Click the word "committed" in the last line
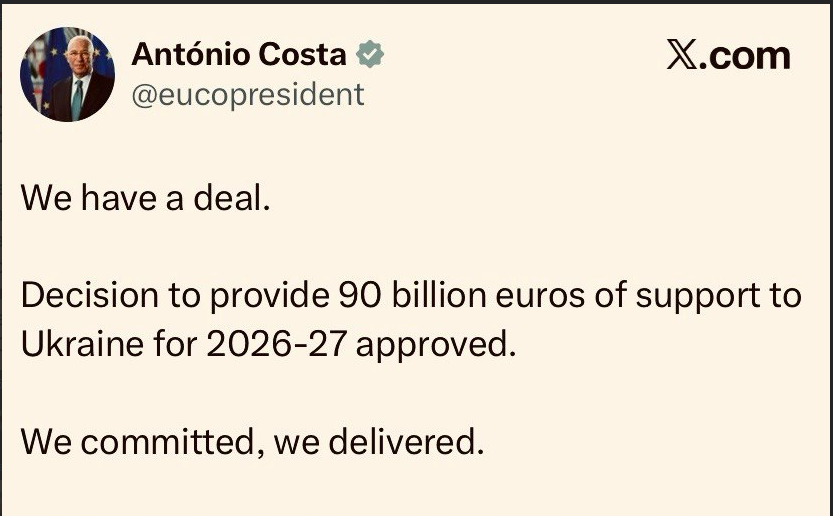Viewport: 833px width, 516px height. pos(173,440)
